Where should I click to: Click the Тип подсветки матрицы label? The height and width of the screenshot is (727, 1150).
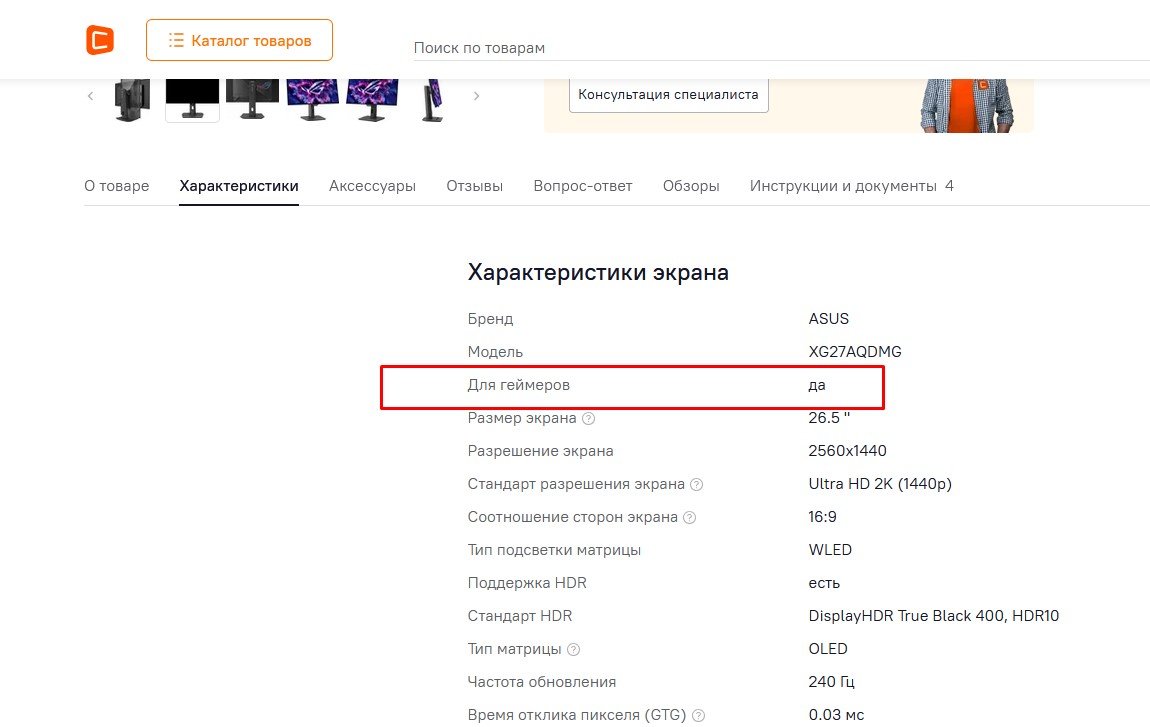554,550
